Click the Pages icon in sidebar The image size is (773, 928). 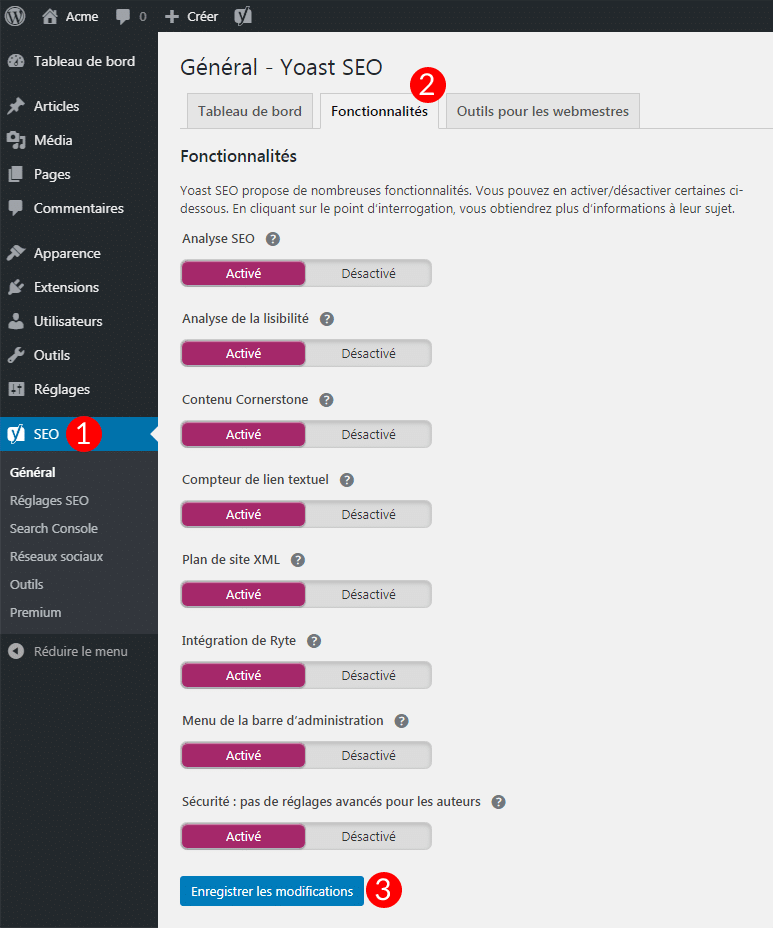coord(16,174)
